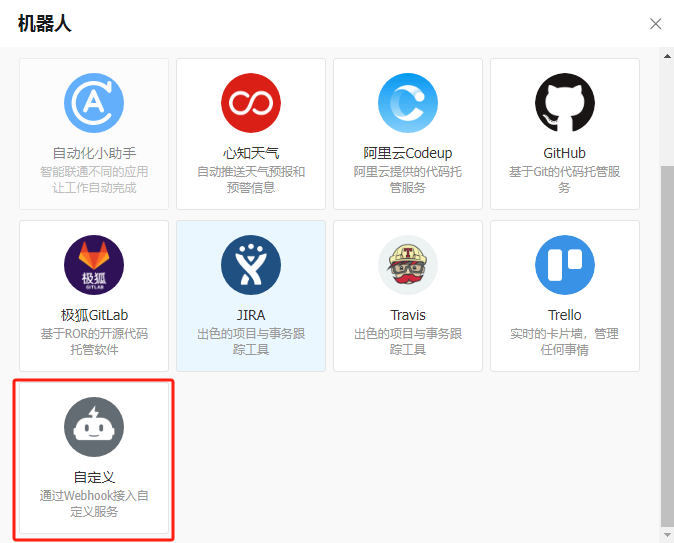Click the 自动化小助手 blue robot icon
Image resolution: width=674 pixels, height=543 pixels.
pyautogui.click(x=94, y=103)
